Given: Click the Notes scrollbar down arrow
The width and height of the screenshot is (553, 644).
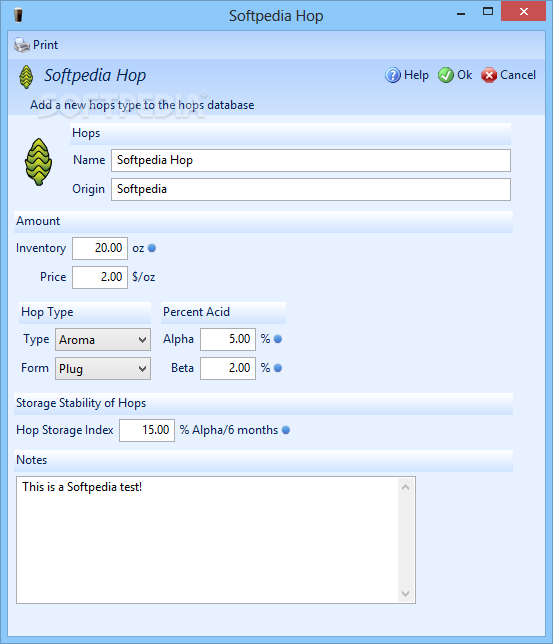Looking at the screenshot, I should (x=406, y=593).
